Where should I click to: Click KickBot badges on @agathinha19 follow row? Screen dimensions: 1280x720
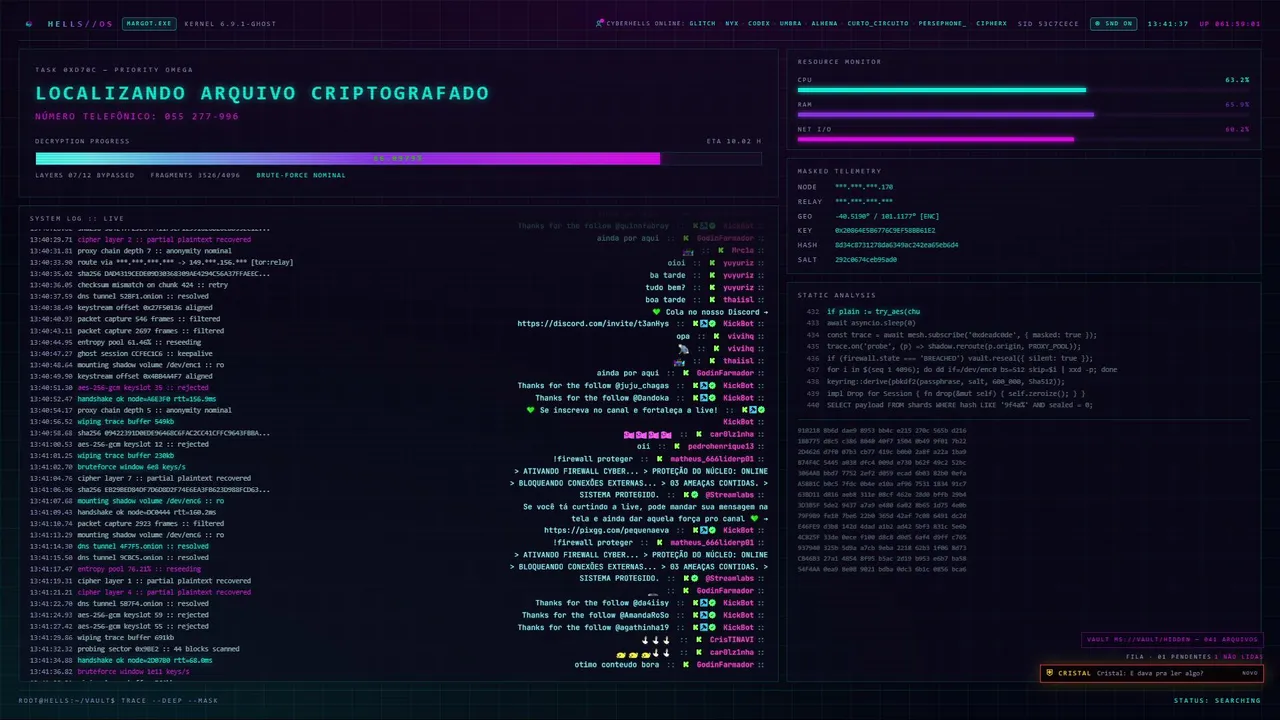click(703, 627)
